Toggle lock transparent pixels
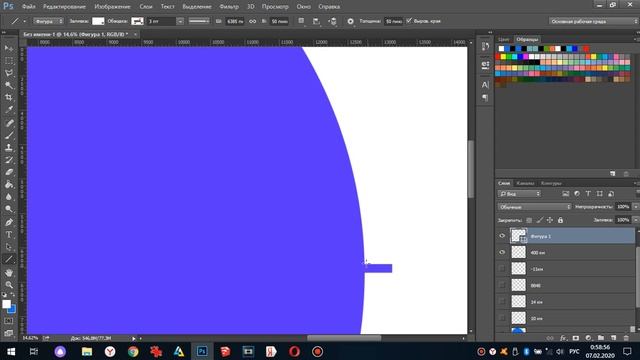Screen dimensions: 640x360 coord(529,220)
